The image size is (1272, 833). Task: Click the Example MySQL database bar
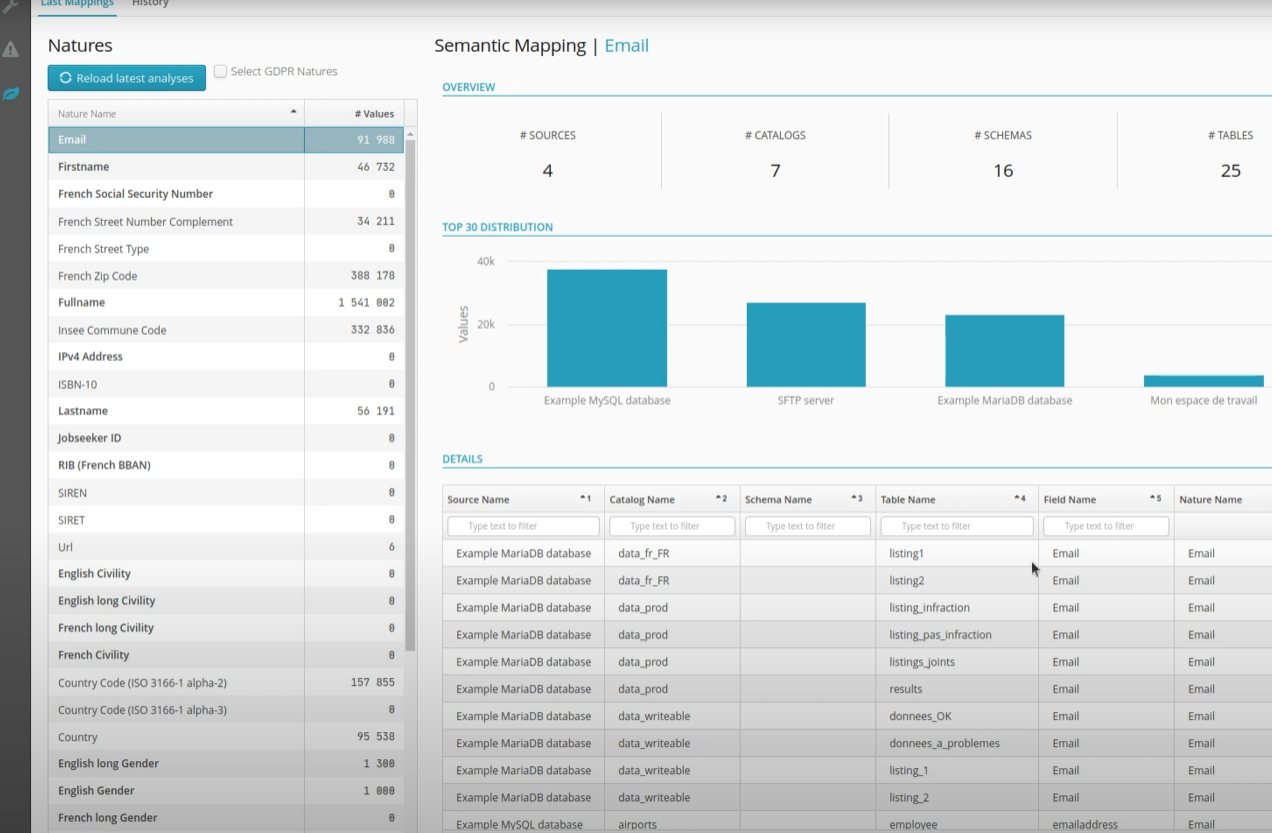(x=606, y=328)
